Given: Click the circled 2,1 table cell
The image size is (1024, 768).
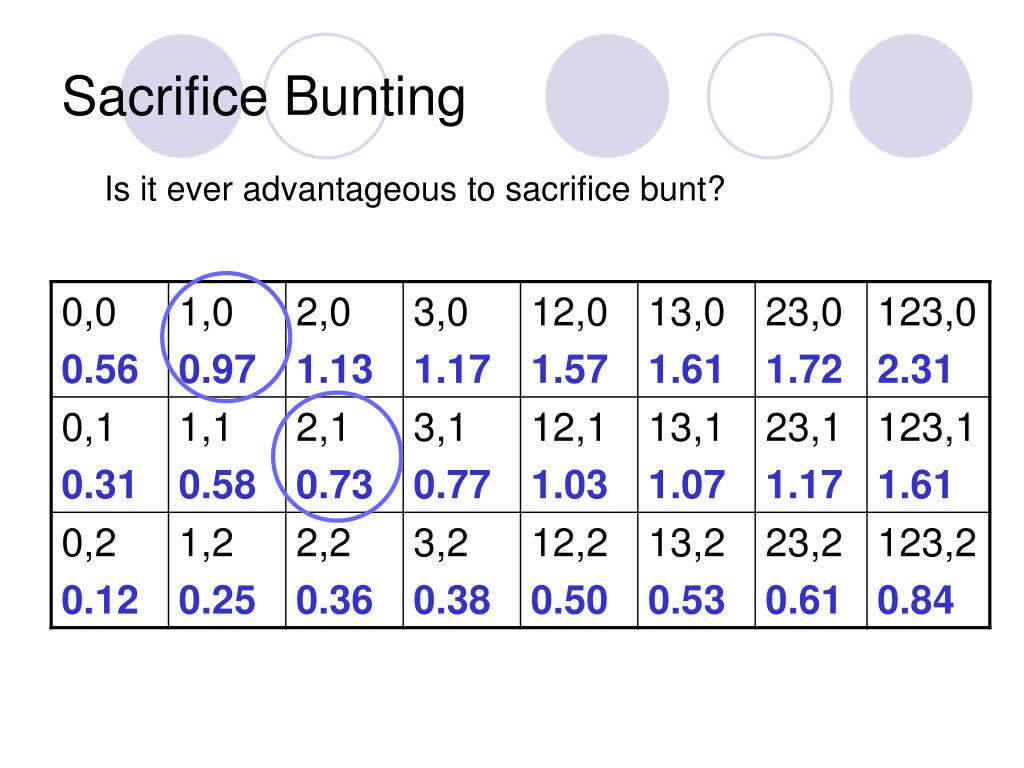Looking at the screenshot, I should [x=344, y=455].
